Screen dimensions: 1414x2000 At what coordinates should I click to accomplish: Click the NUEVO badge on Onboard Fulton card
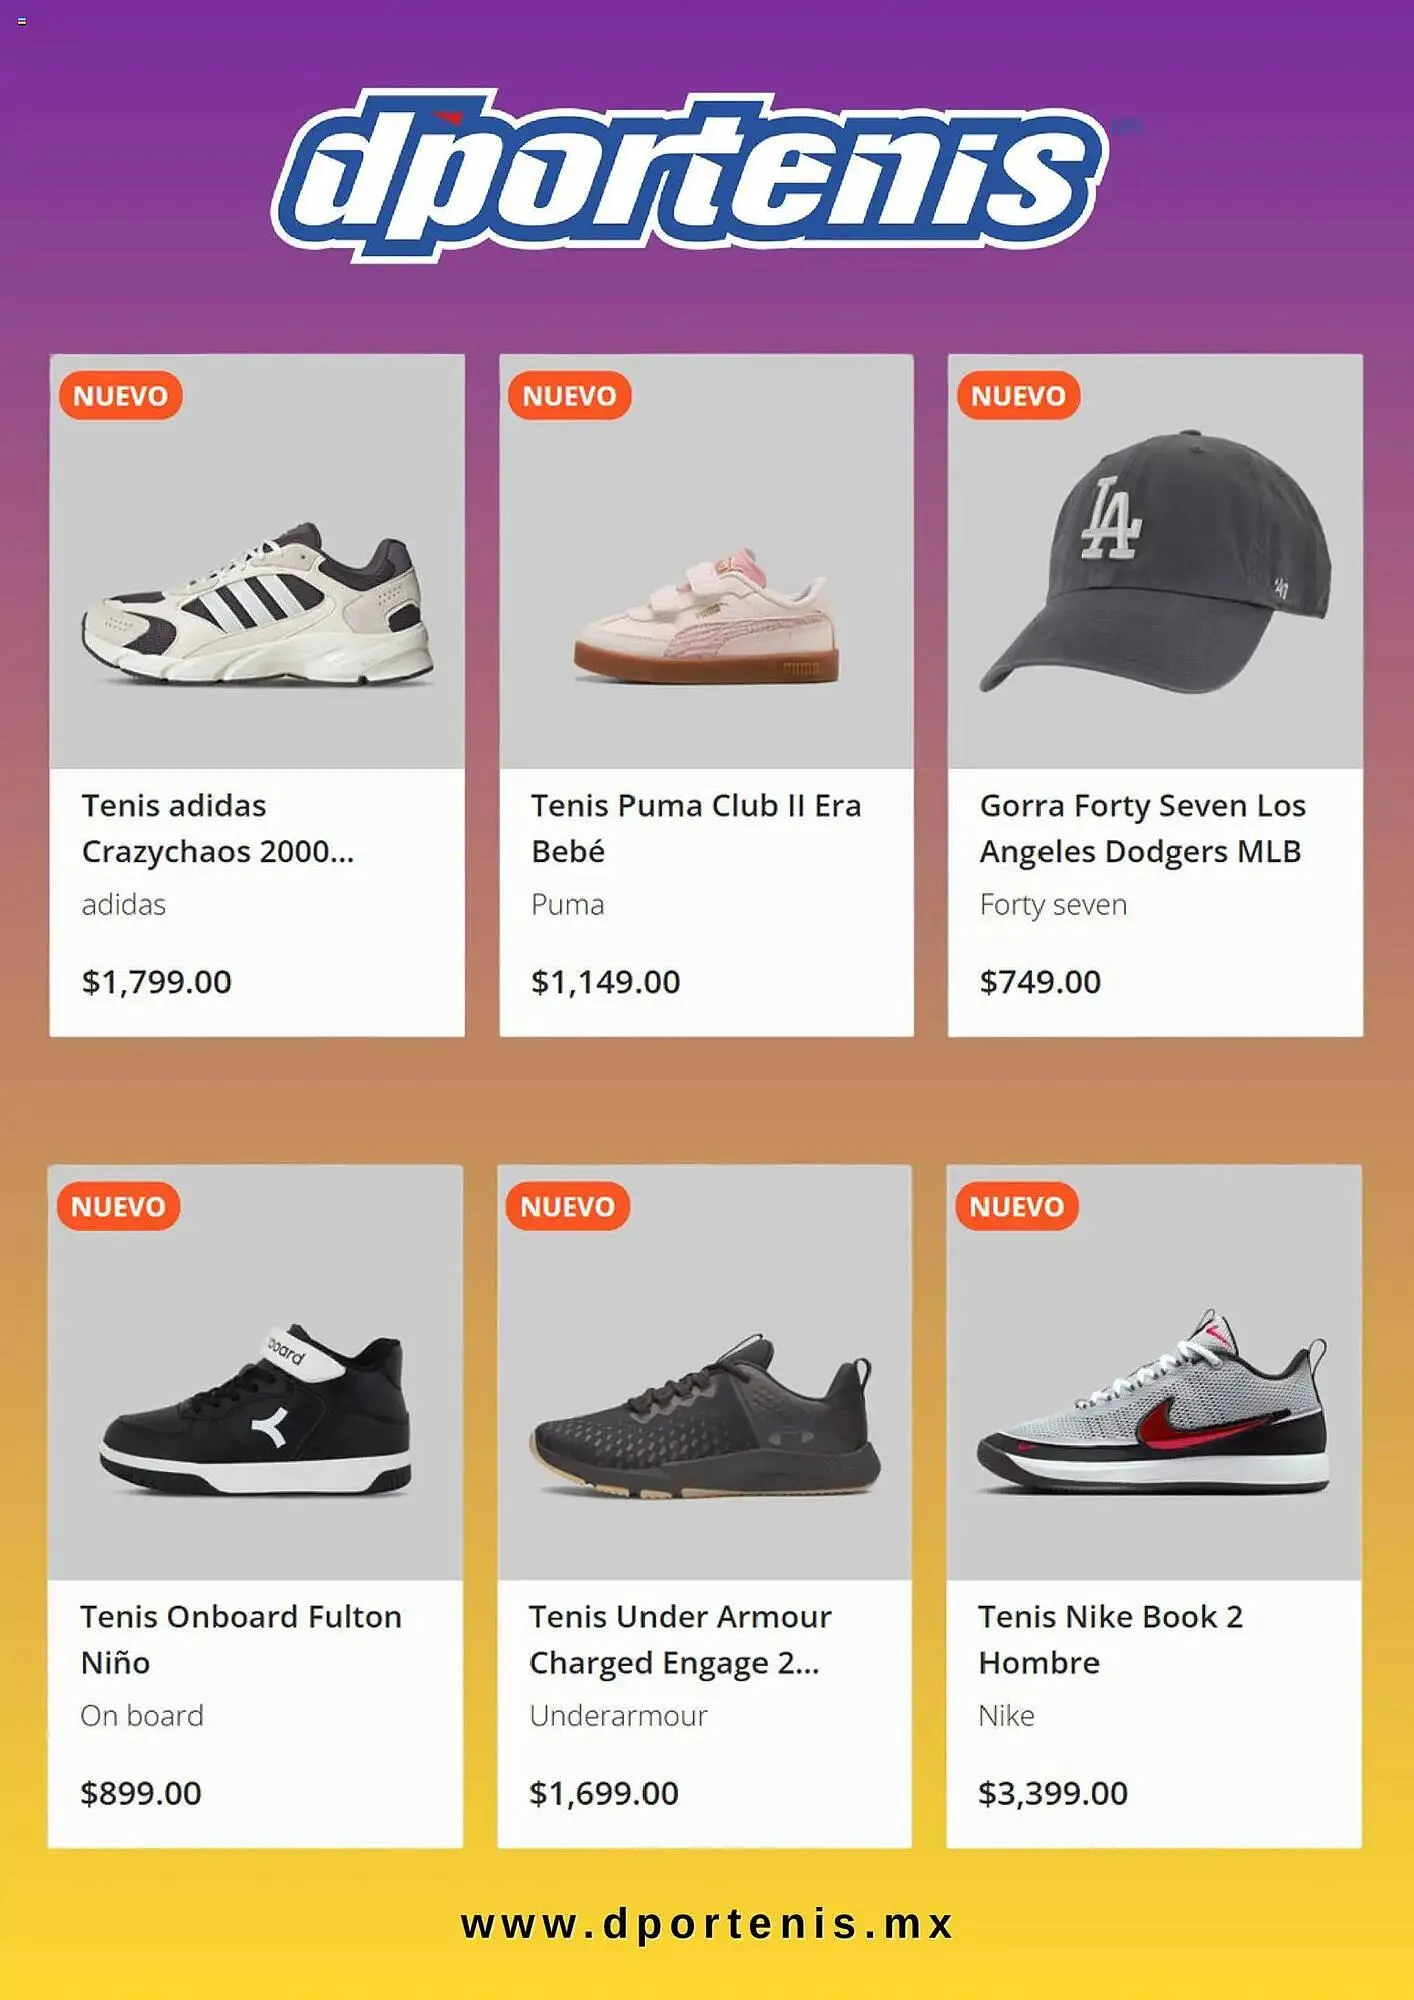point(119,1207)
